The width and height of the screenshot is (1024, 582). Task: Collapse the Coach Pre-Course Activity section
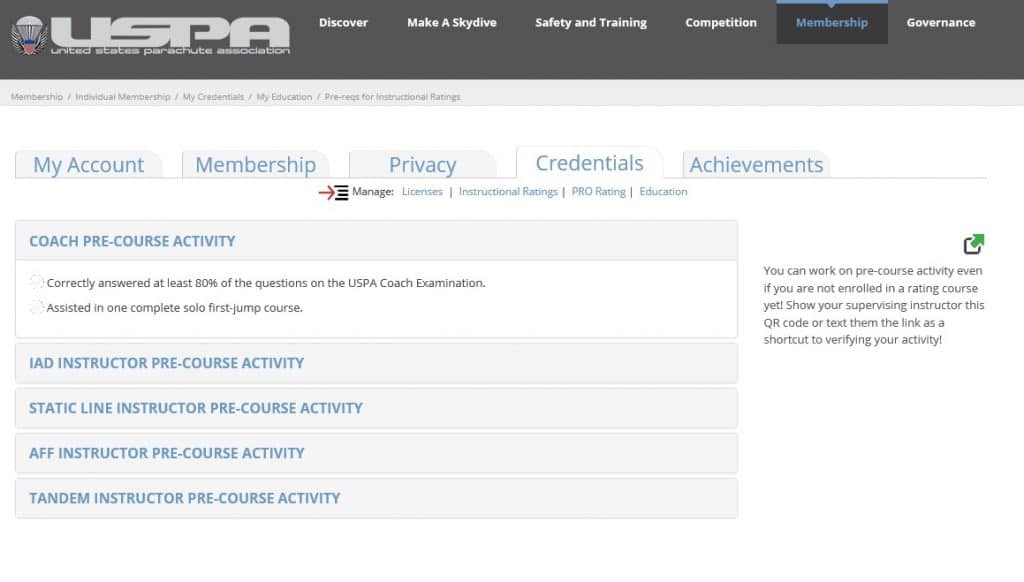(376, 241)
